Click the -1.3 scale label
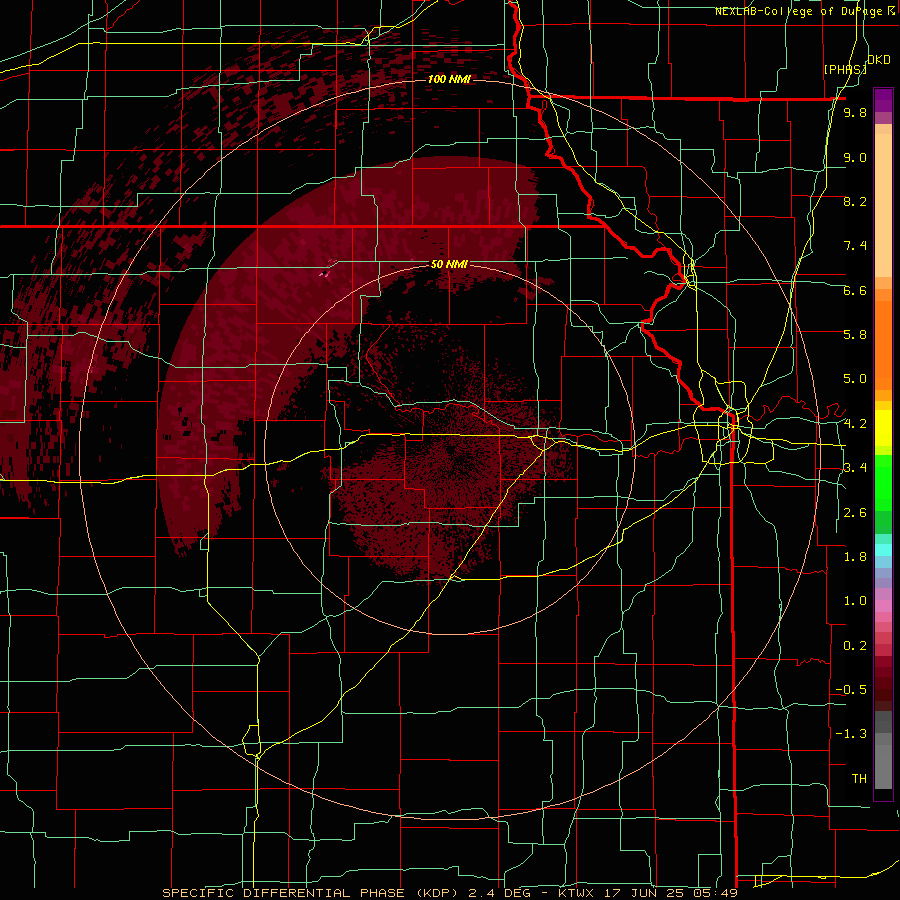The width and height of the screenshot is (900, 900). point(851,734)
